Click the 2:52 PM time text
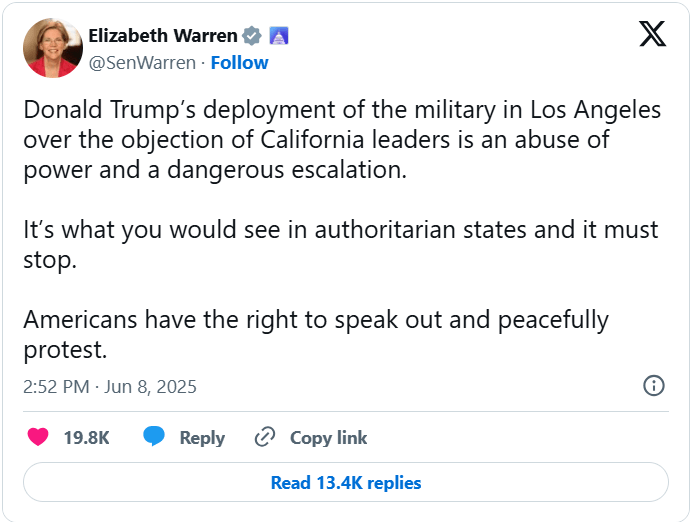 55,386
